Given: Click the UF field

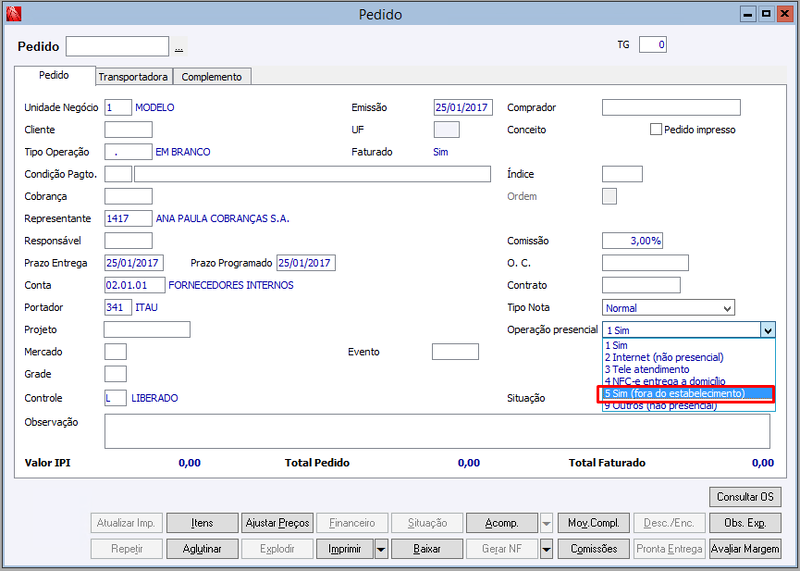Looking at the screenshot, I should [446, 130].
